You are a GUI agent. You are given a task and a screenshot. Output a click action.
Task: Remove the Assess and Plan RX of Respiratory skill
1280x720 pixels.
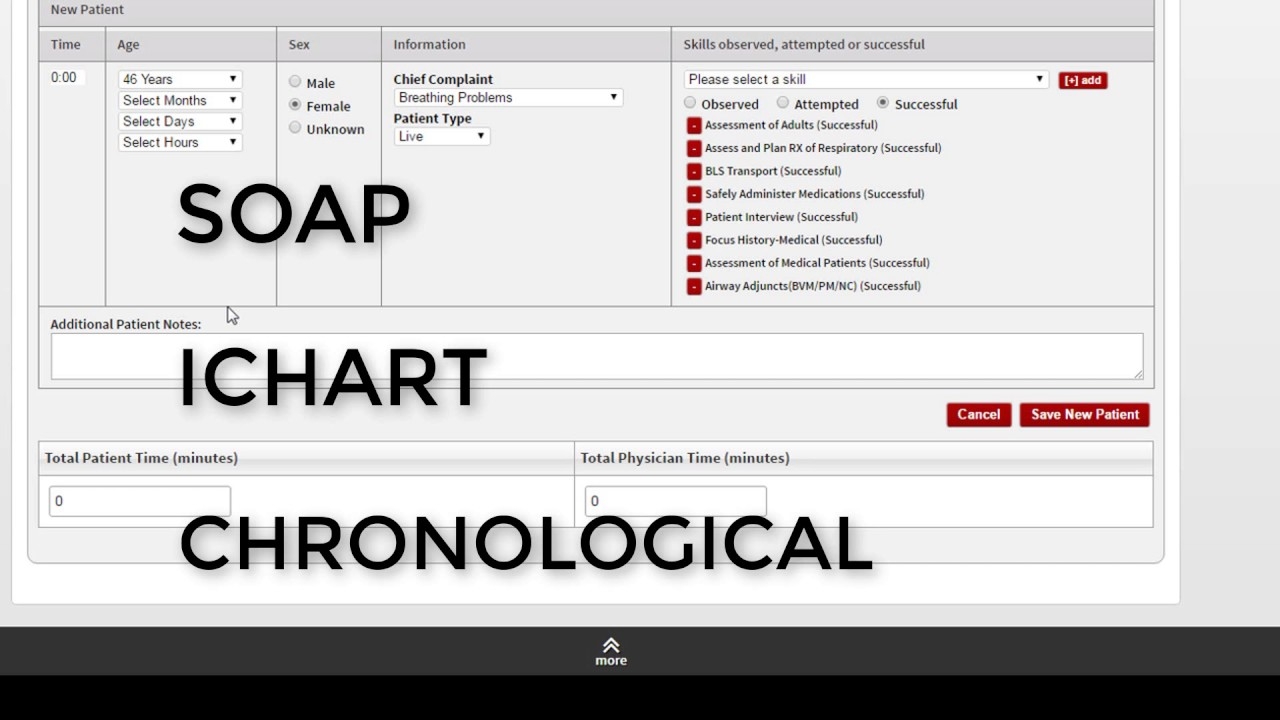pos(694,148)
